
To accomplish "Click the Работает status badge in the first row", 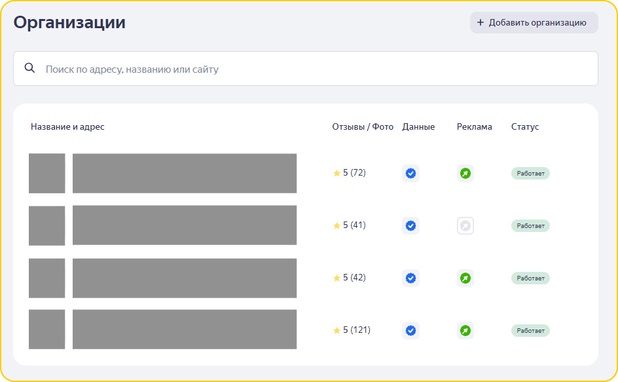I will coord(530,173).
